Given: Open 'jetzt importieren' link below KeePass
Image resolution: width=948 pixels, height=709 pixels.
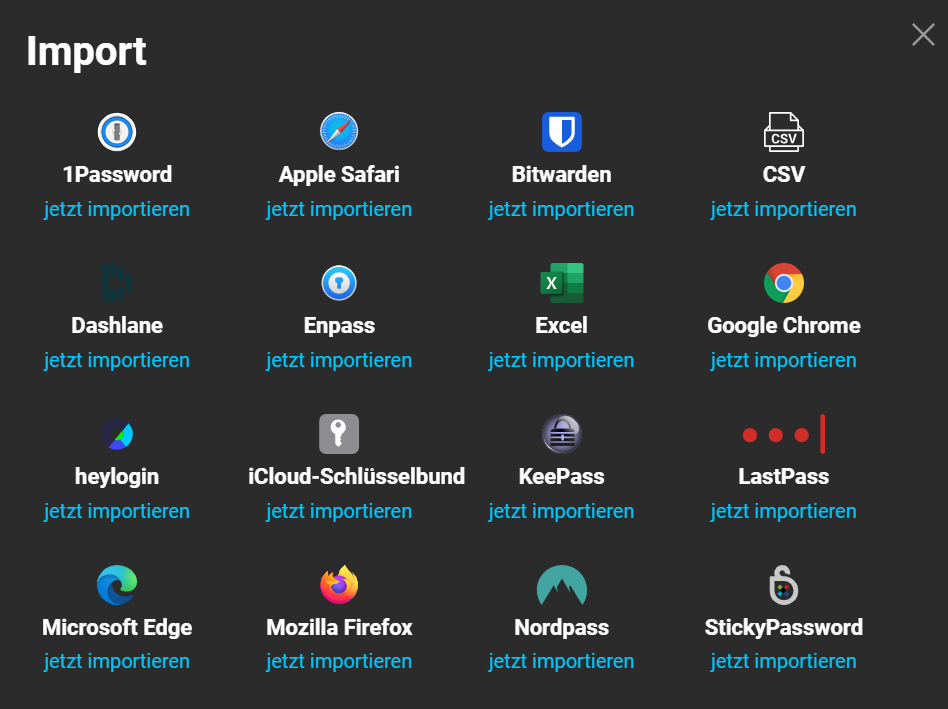Looking at the screenshot, I should [561, 511].
